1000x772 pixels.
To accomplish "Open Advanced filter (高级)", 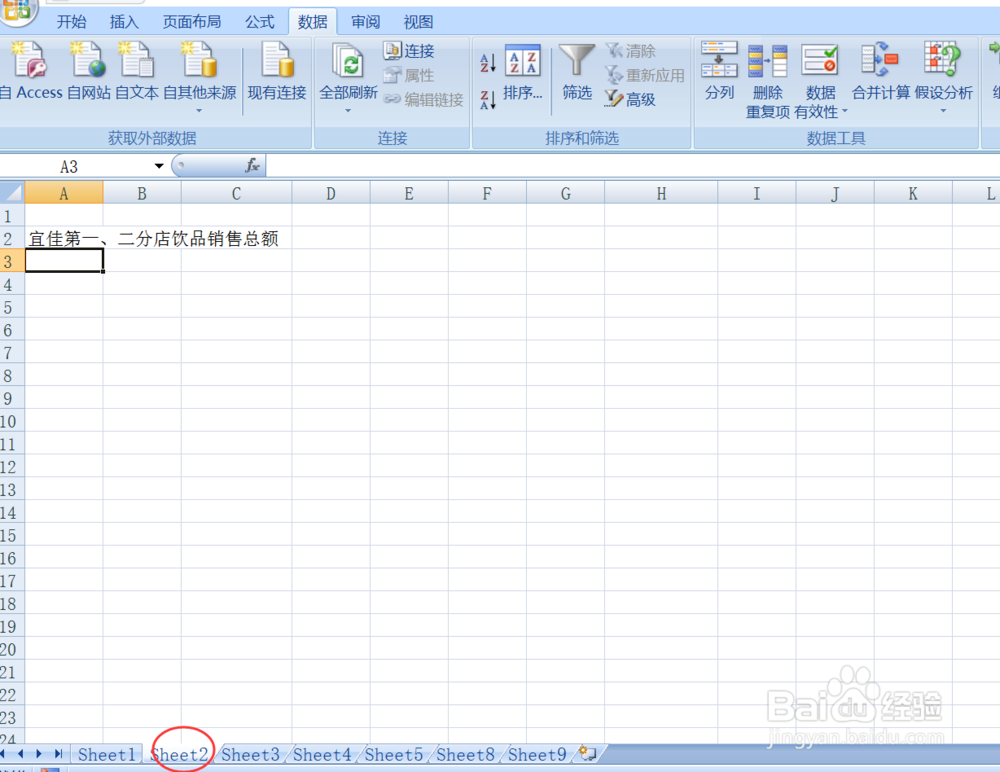I will pyautogui.click(x=630, y=100).
